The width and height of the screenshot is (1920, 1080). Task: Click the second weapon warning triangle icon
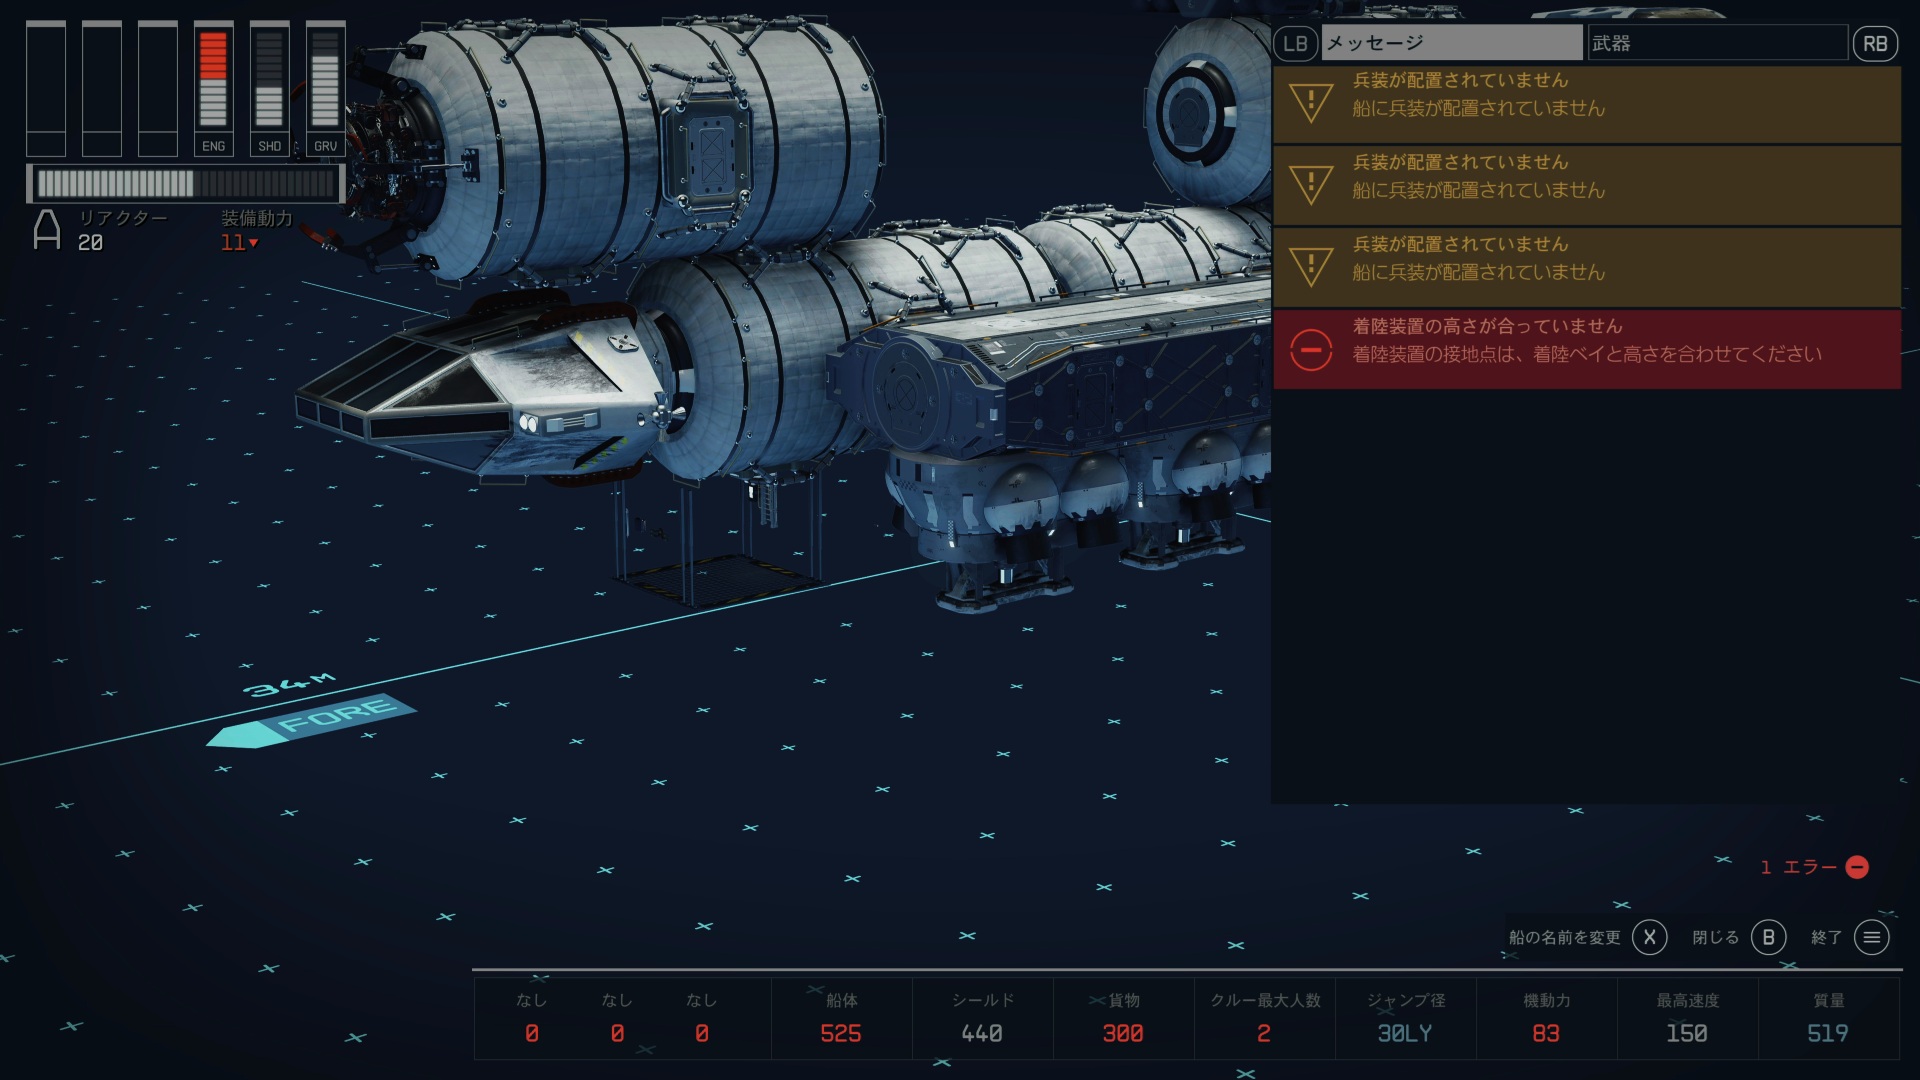click(1311, 184)
